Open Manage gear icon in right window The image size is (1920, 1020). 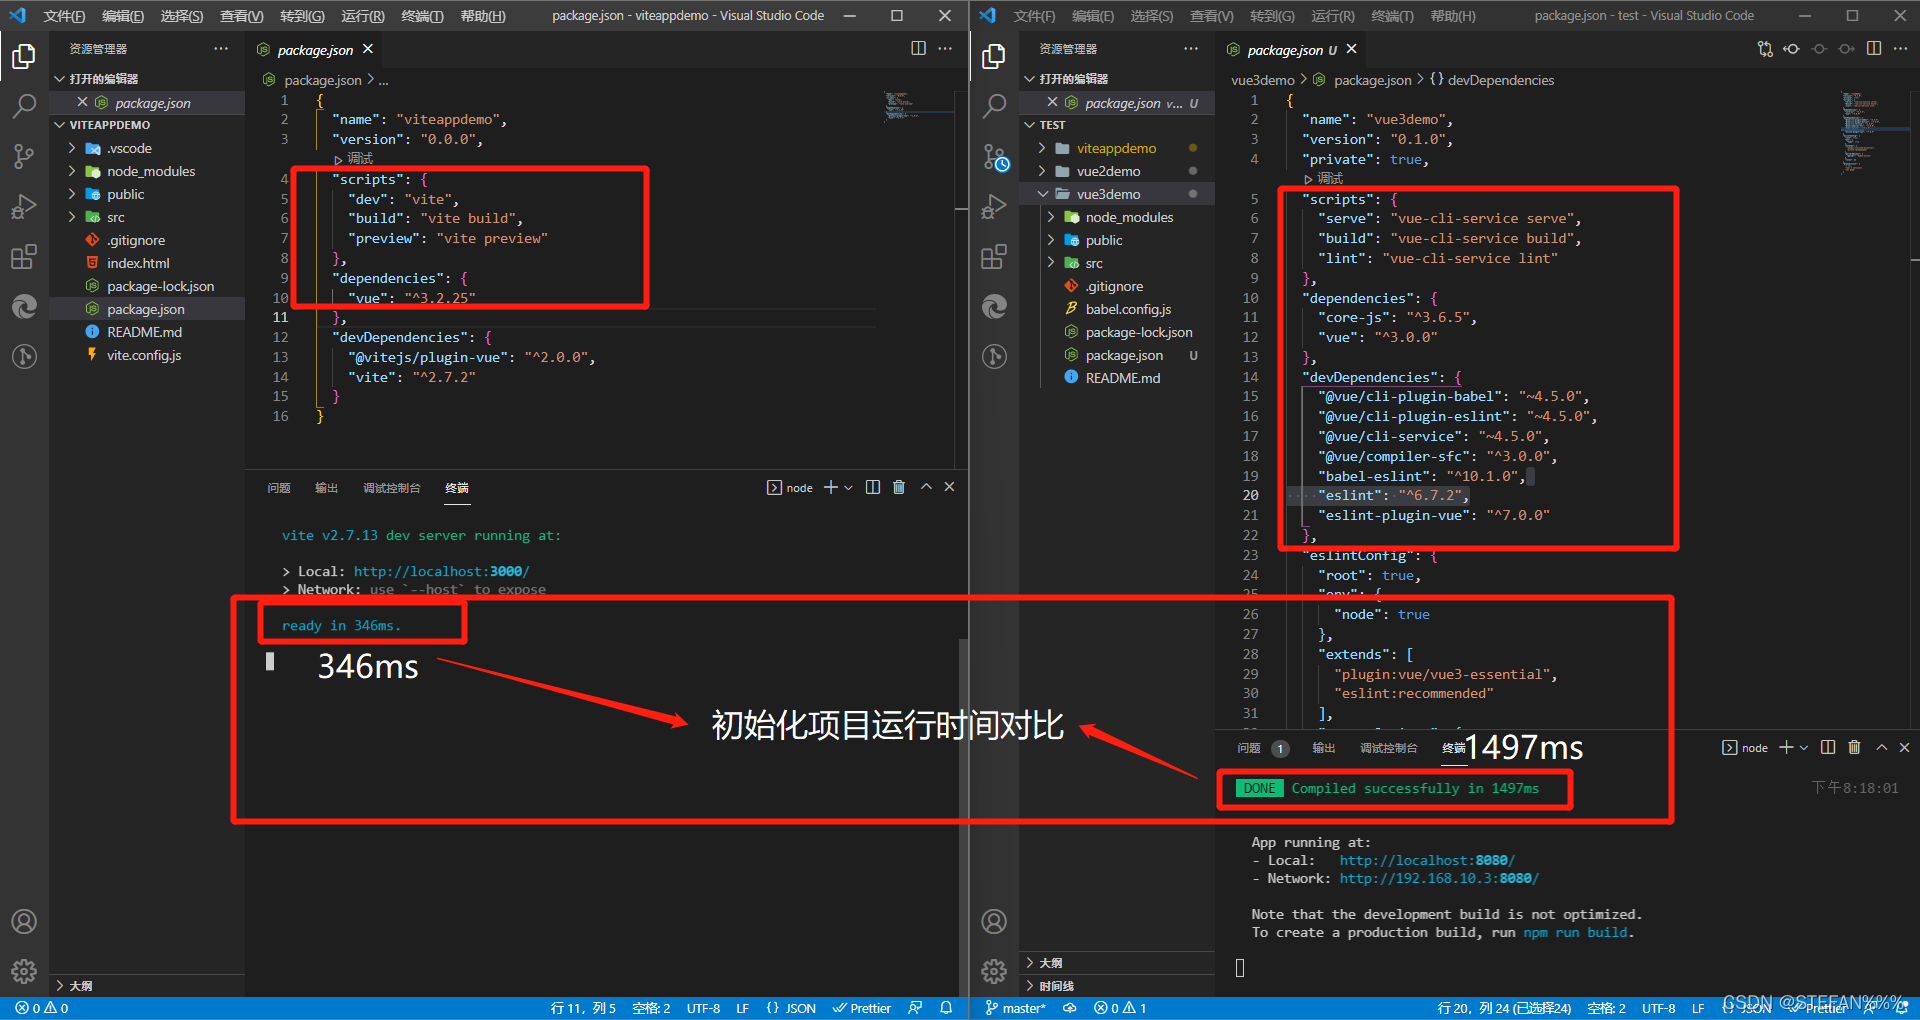click(994, 971)
